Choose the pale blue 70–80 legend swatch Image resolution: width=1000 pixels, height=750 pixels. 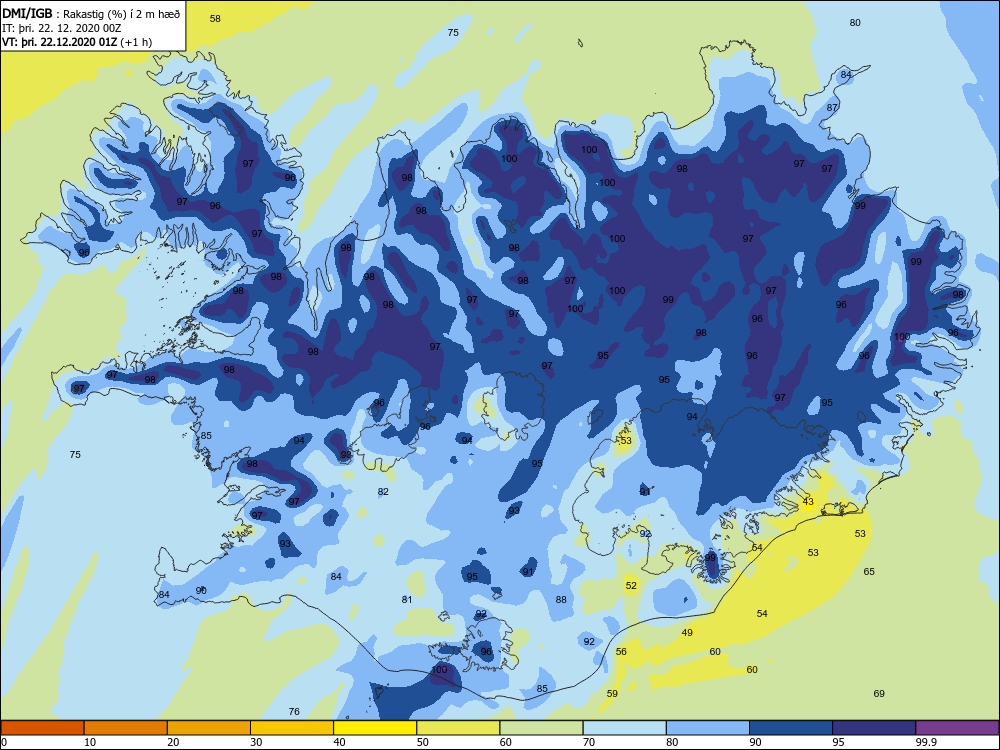tap(624, 728)
